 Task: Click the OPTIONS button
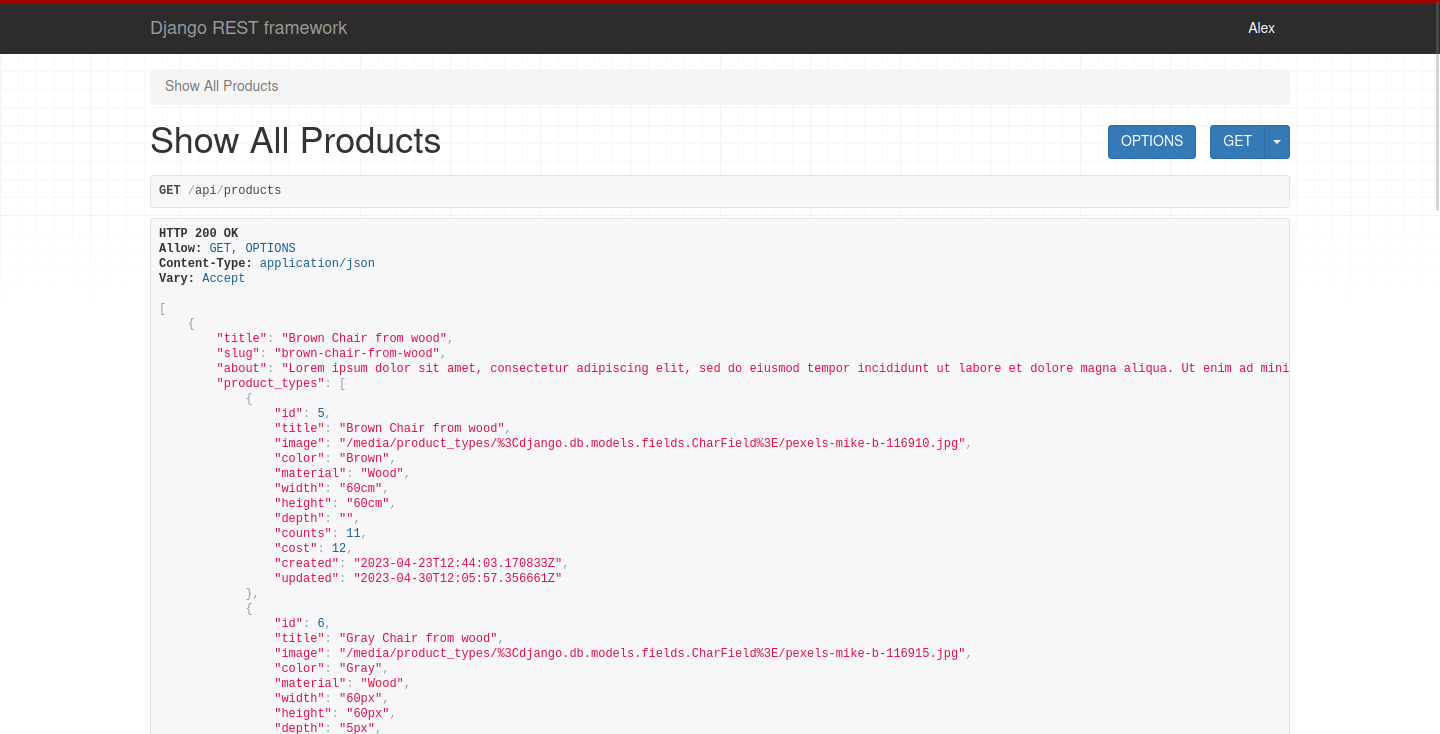point(1151,141)
